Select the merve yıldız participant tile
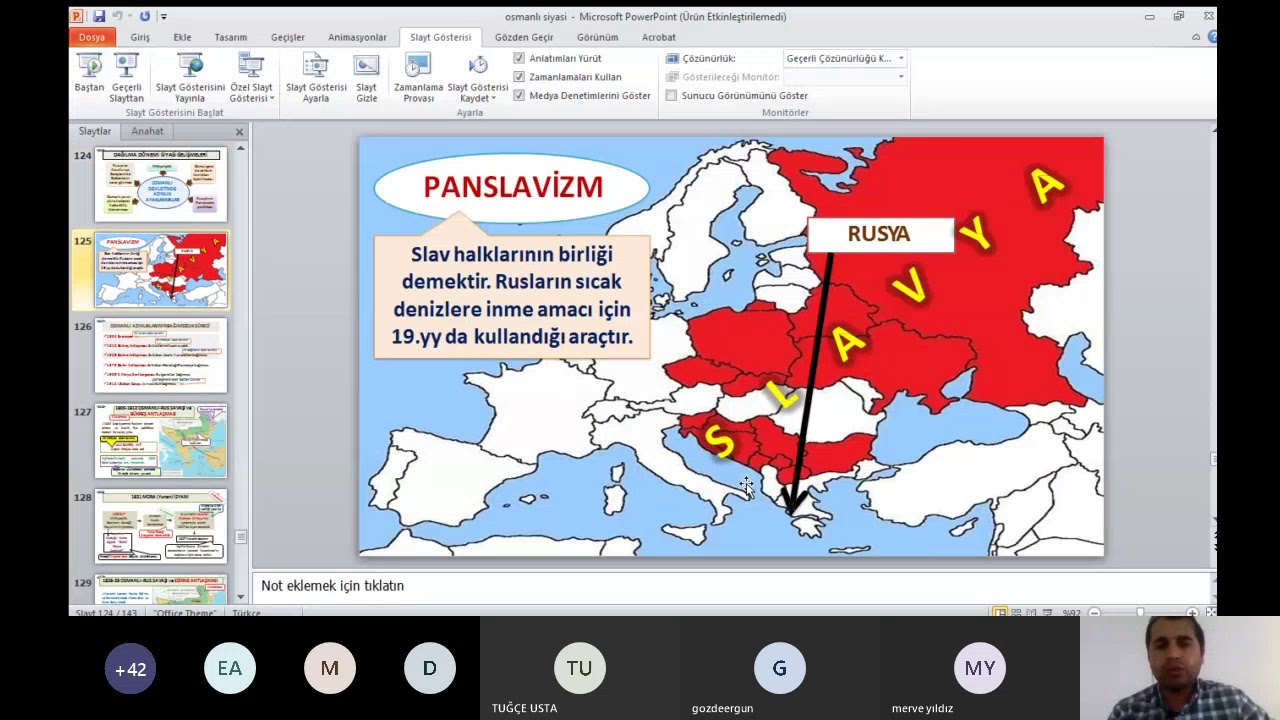 (980, 668)
